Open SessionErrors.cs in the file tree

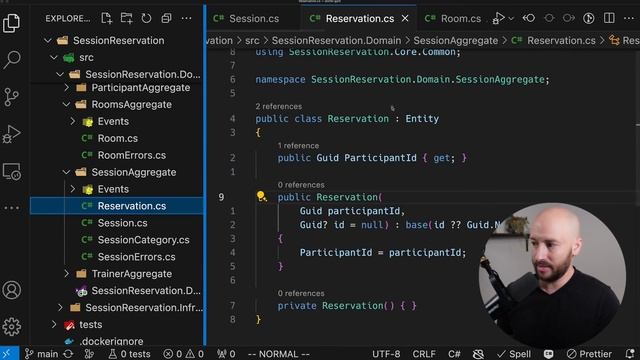tap(136, 257)
